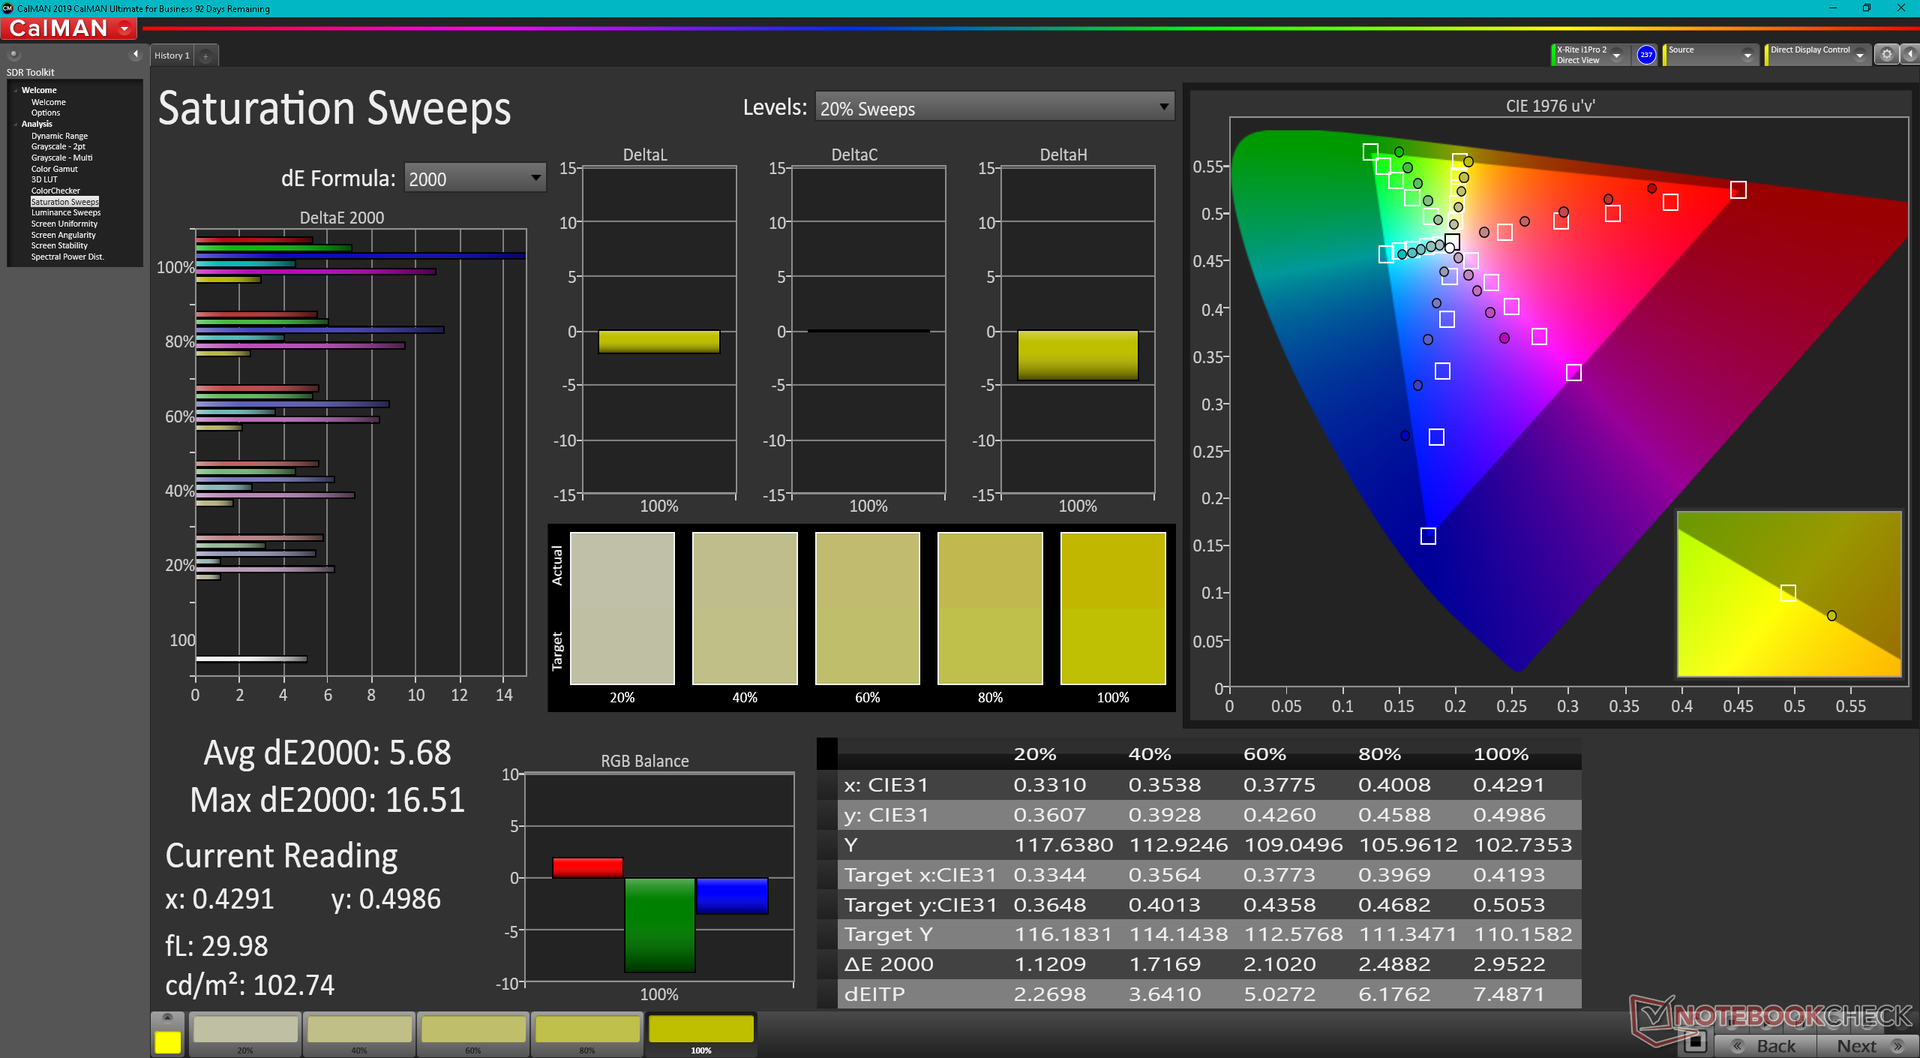The height and width of the screenshot is (1058, 1920).
Task: Open Screen Angularity page
Action: [x=63, y=235]
